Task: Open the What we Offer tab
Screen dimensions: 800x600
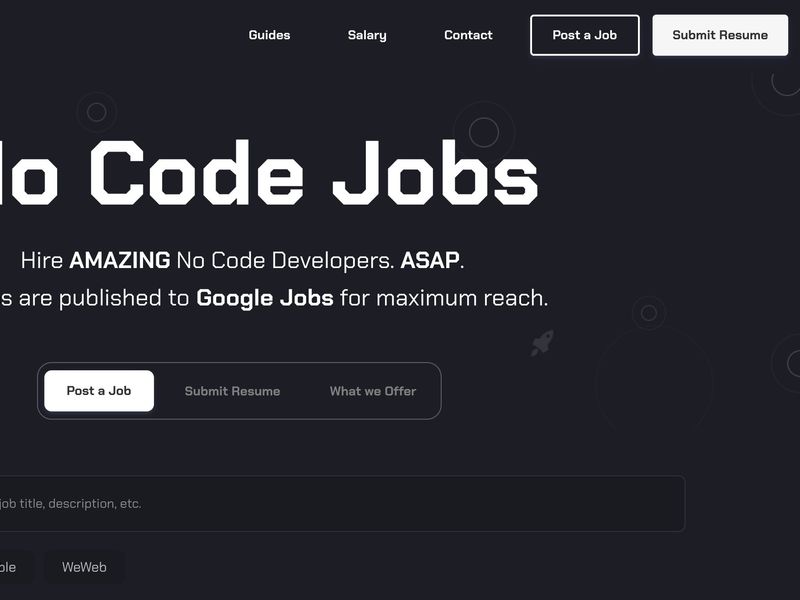Action: tap(372, 391)
